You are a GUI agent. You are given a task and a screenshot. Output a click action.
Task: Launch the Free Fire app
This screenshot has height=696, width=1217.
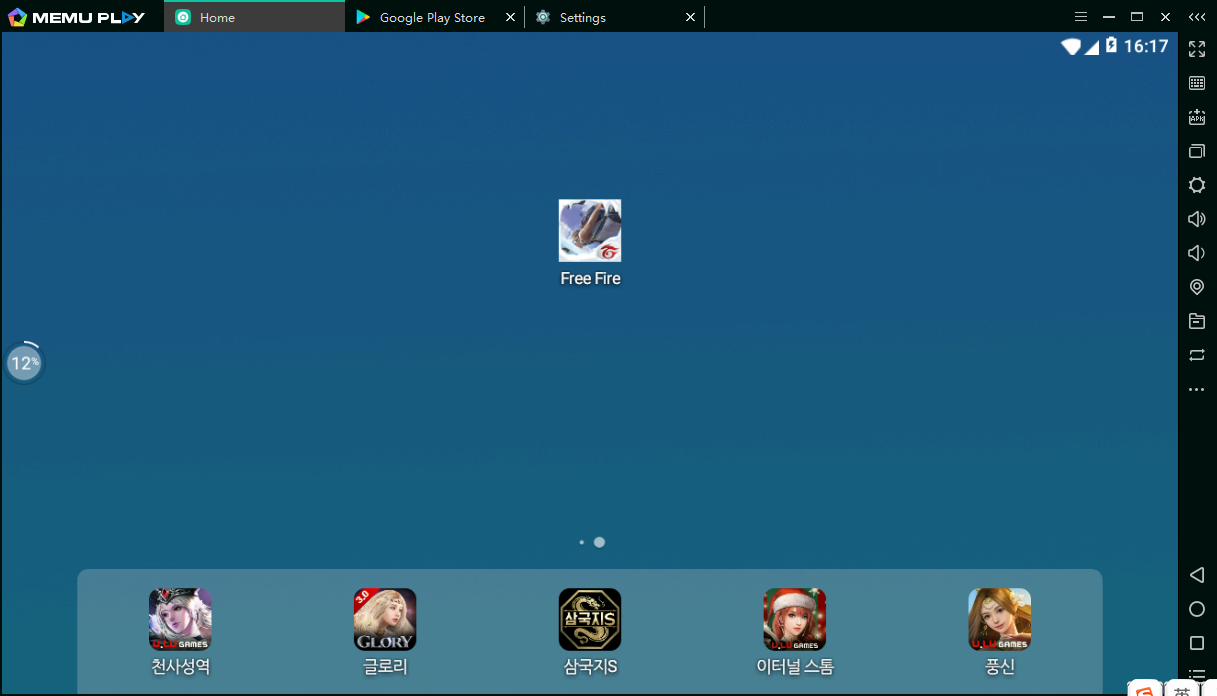coord(590,231)
